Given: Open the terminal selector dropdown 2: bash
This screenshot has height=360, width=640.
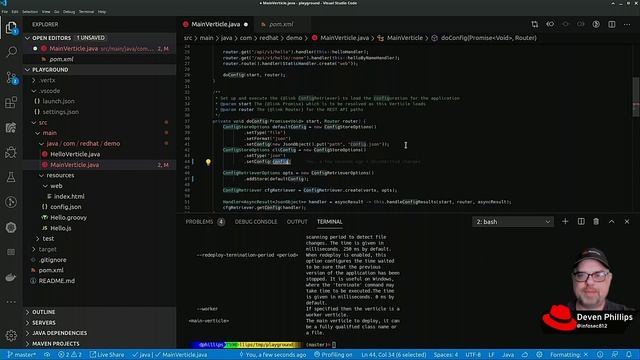Looking at the screenshot, I should (x=513, y=222).
